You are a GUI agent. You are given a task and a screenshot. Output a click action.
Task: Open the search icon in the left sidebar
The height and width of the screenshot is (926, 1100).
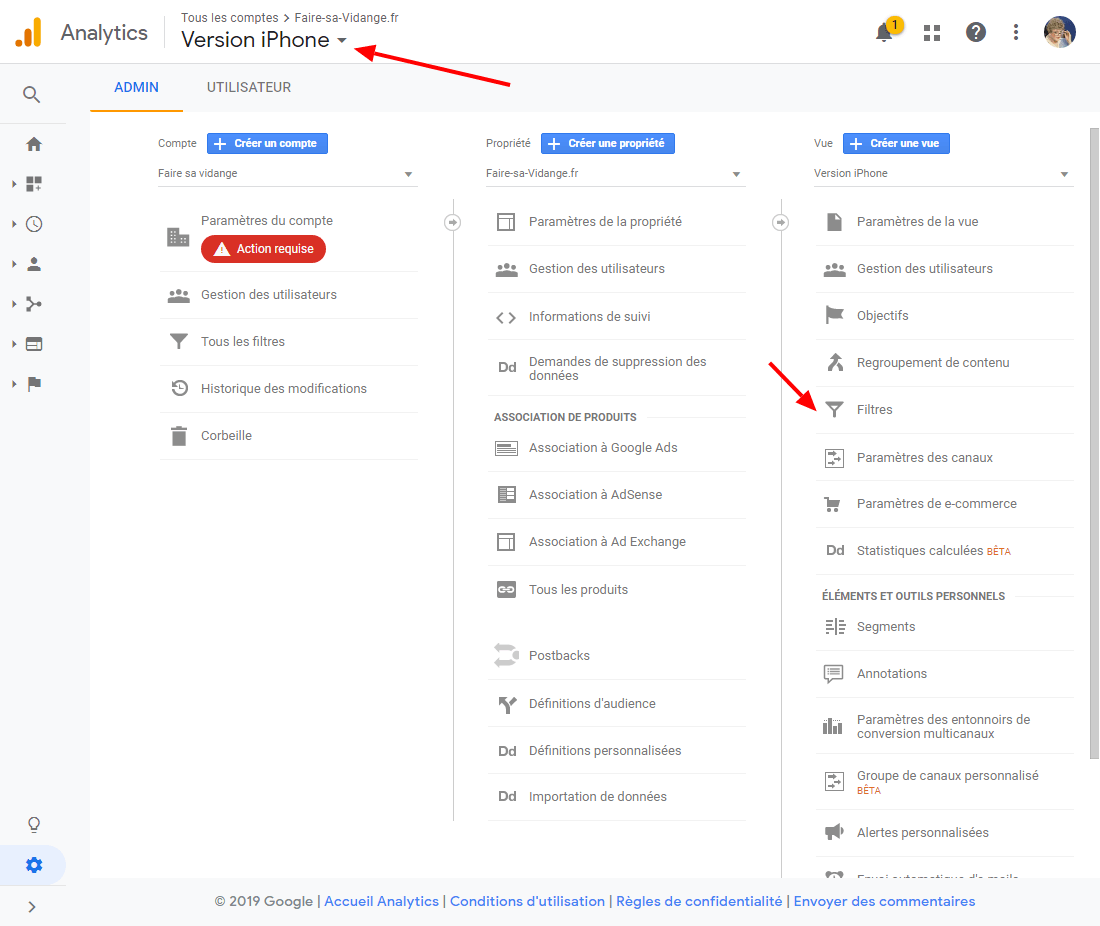[x=31, y=94]
